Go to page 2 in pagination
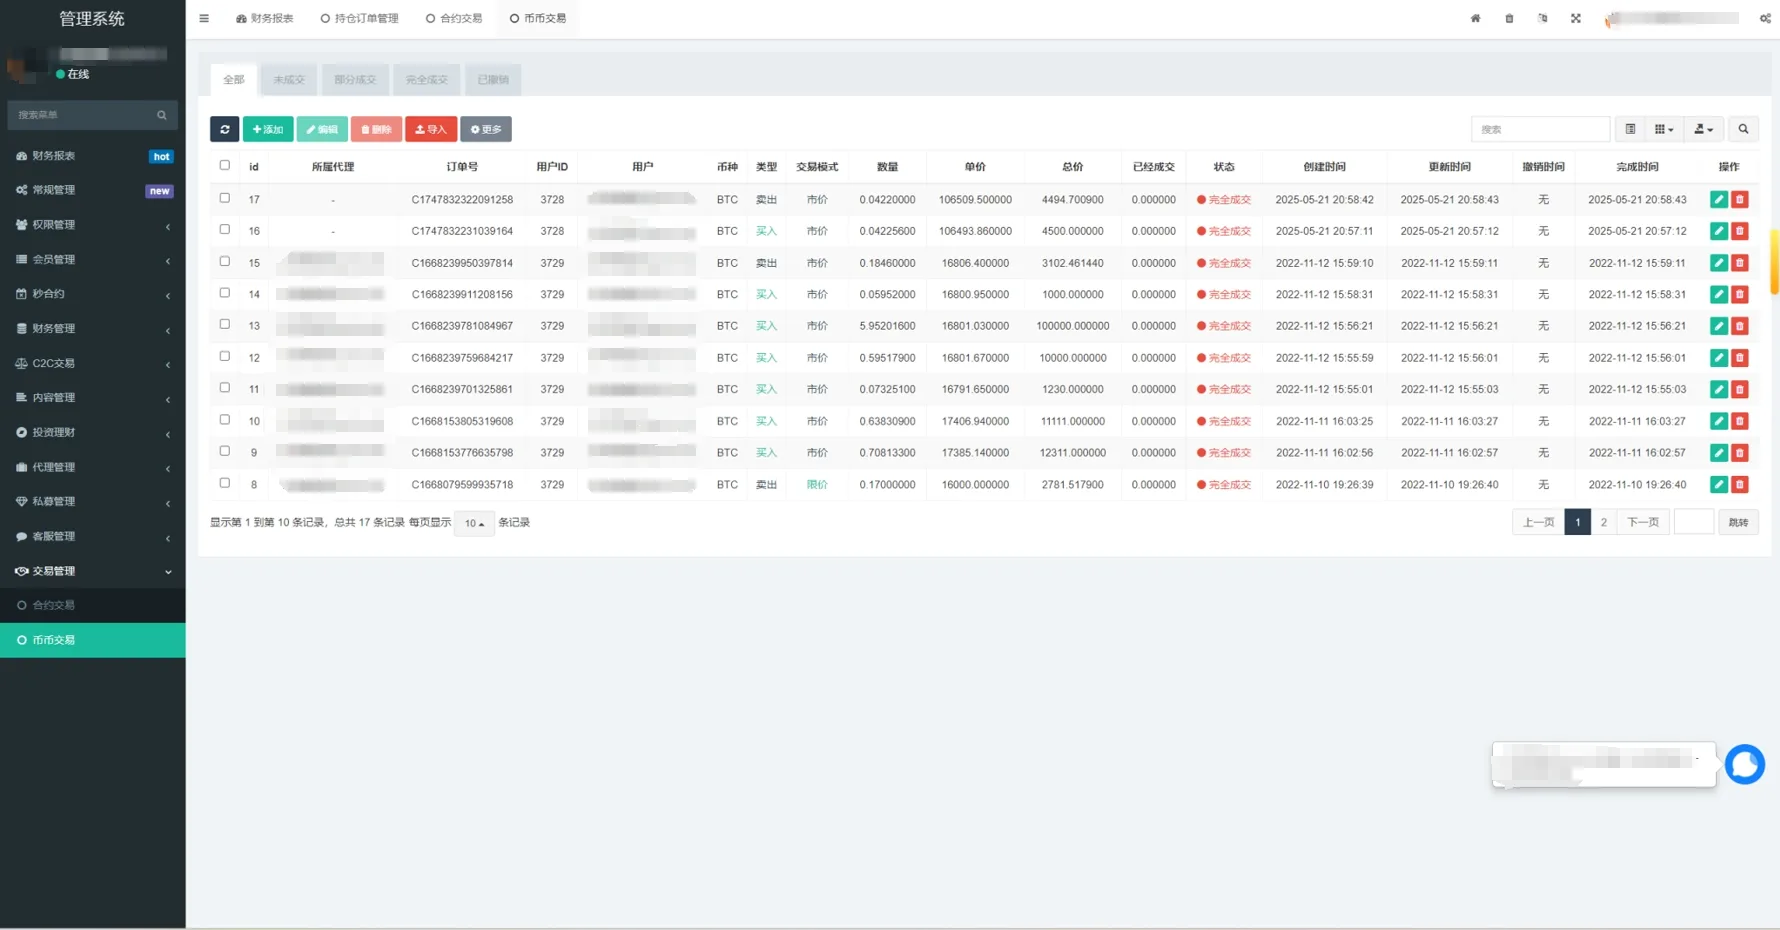 (x=1603, y=522)
